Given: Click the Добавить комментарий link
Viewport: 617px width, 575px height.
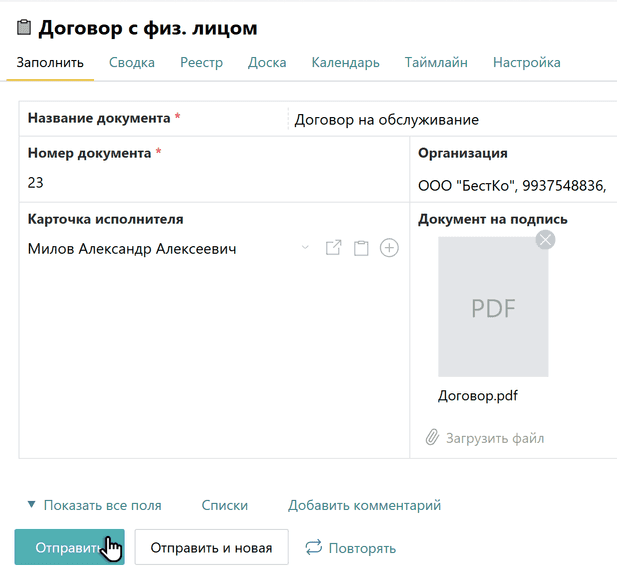Looking at the screenshot, I should coord(364,505).
